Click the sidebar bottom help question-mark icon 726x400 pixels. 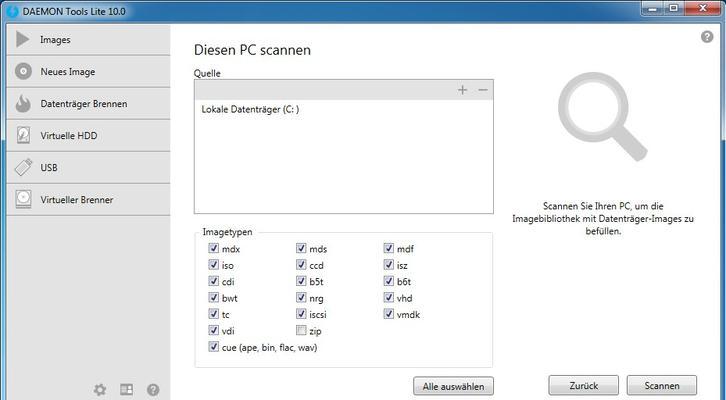tap(153, 390)
